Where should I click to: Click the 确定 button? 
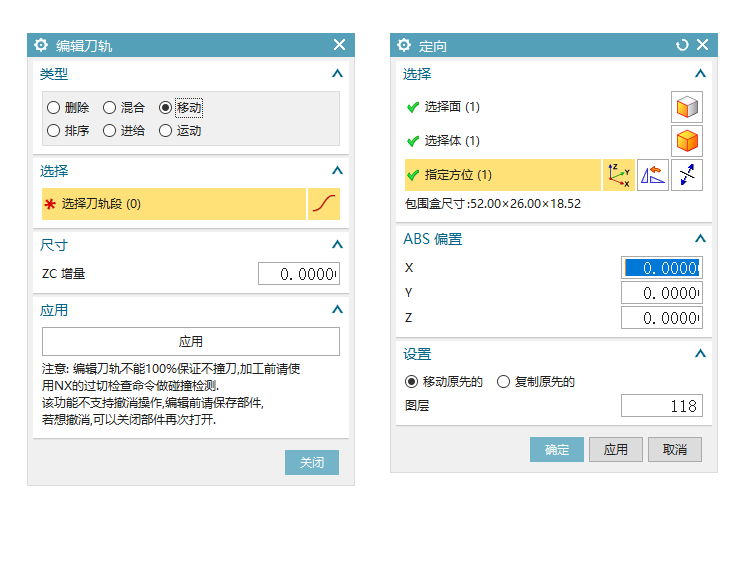(x=556, y=450)
